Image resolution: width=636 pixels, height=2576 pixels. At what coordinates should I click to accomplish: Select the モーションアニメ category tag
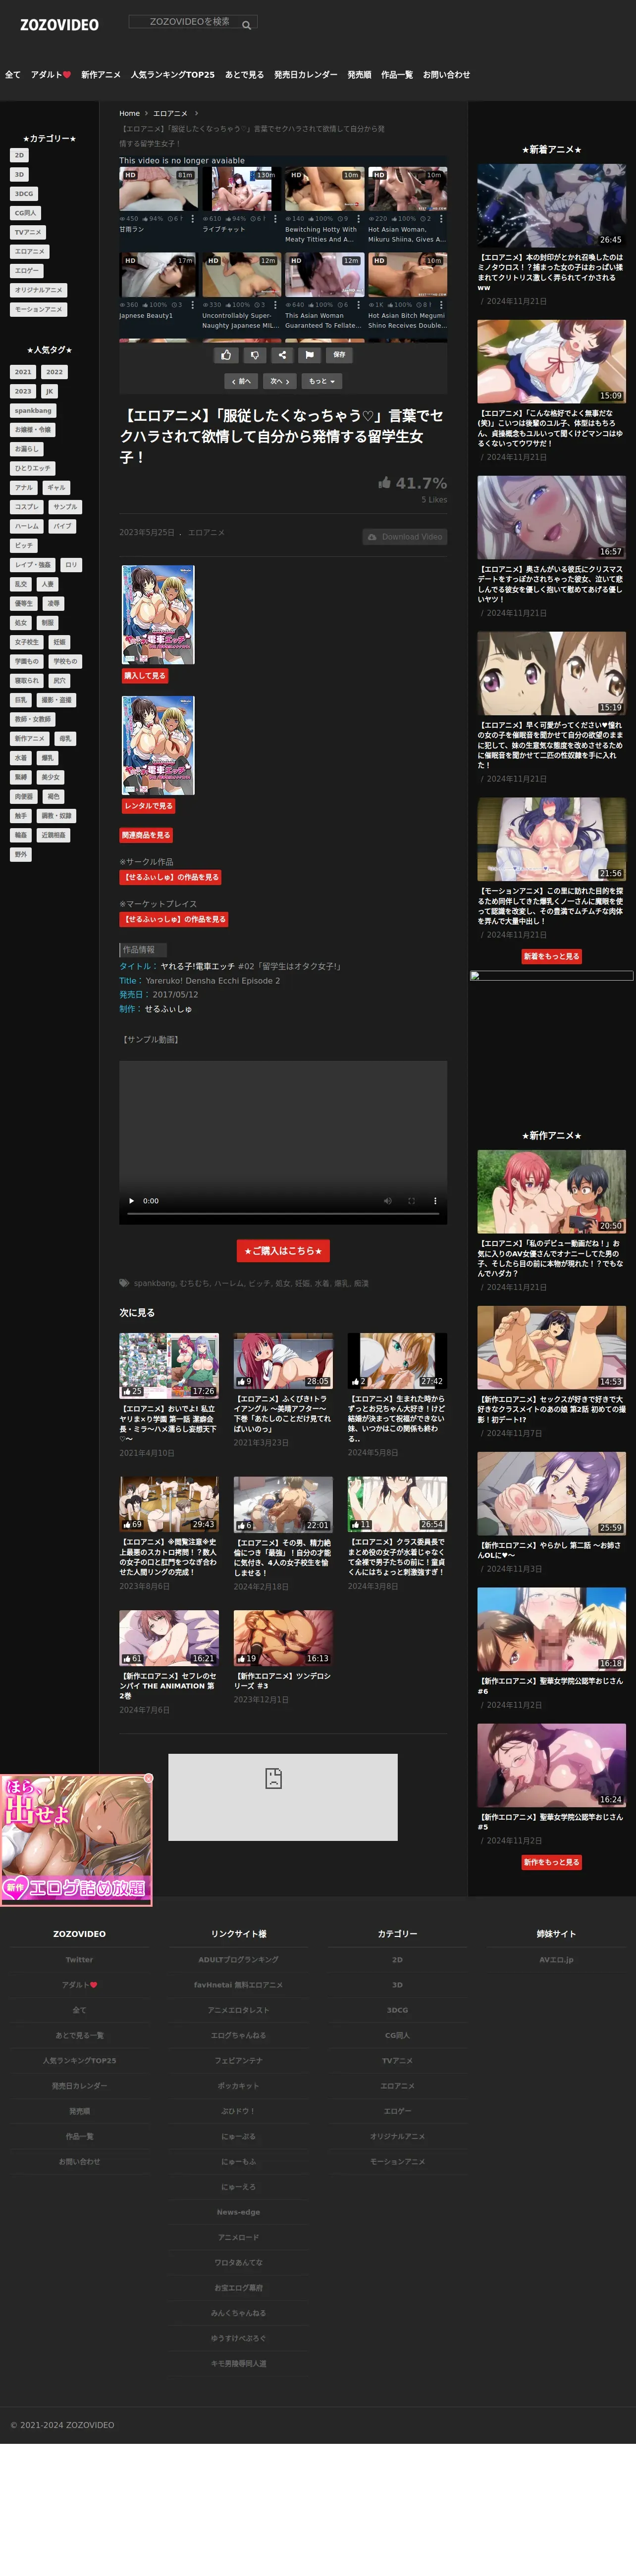(x=38, y=309)
